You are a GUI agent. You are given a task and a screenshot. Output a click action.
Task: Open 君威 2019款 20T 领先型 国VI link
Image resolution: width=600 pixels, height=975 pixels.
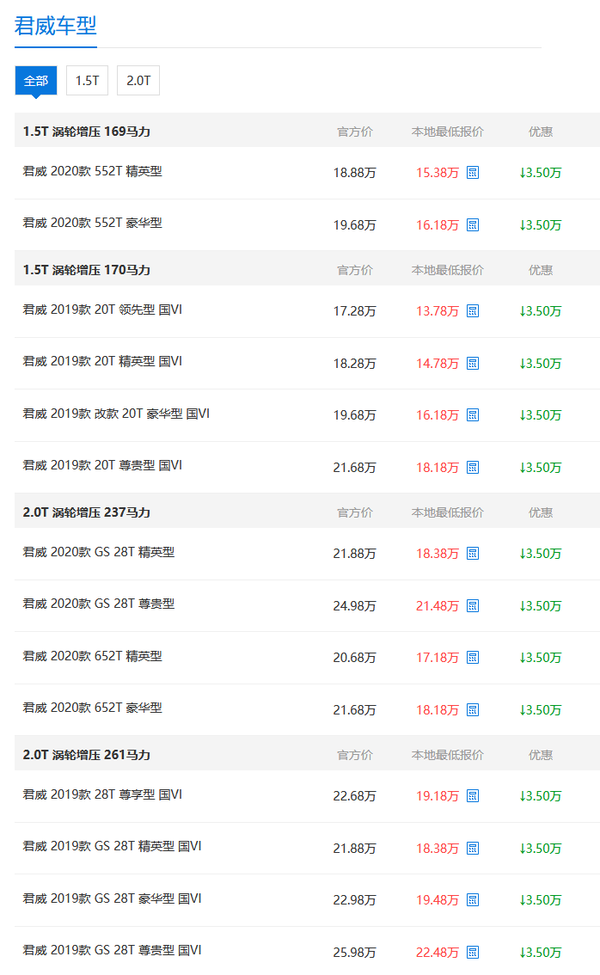103,310
